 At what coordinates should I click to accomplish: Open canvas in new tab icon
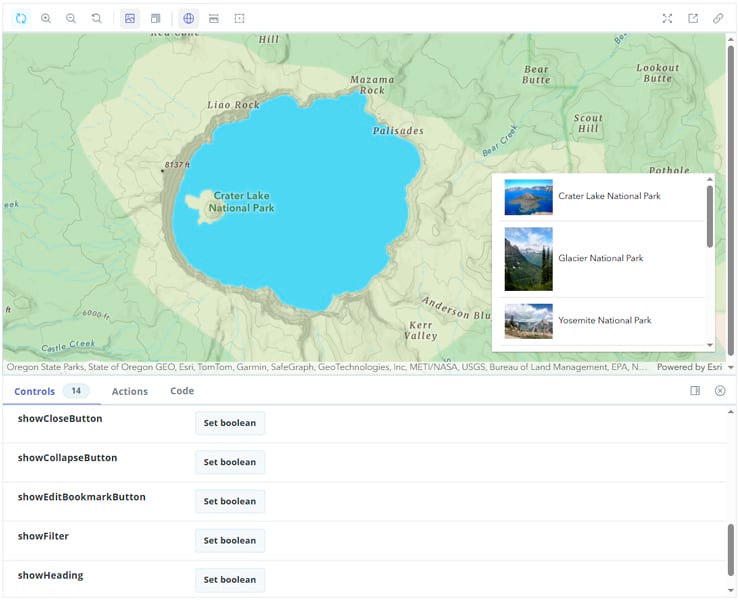(692, 18)
